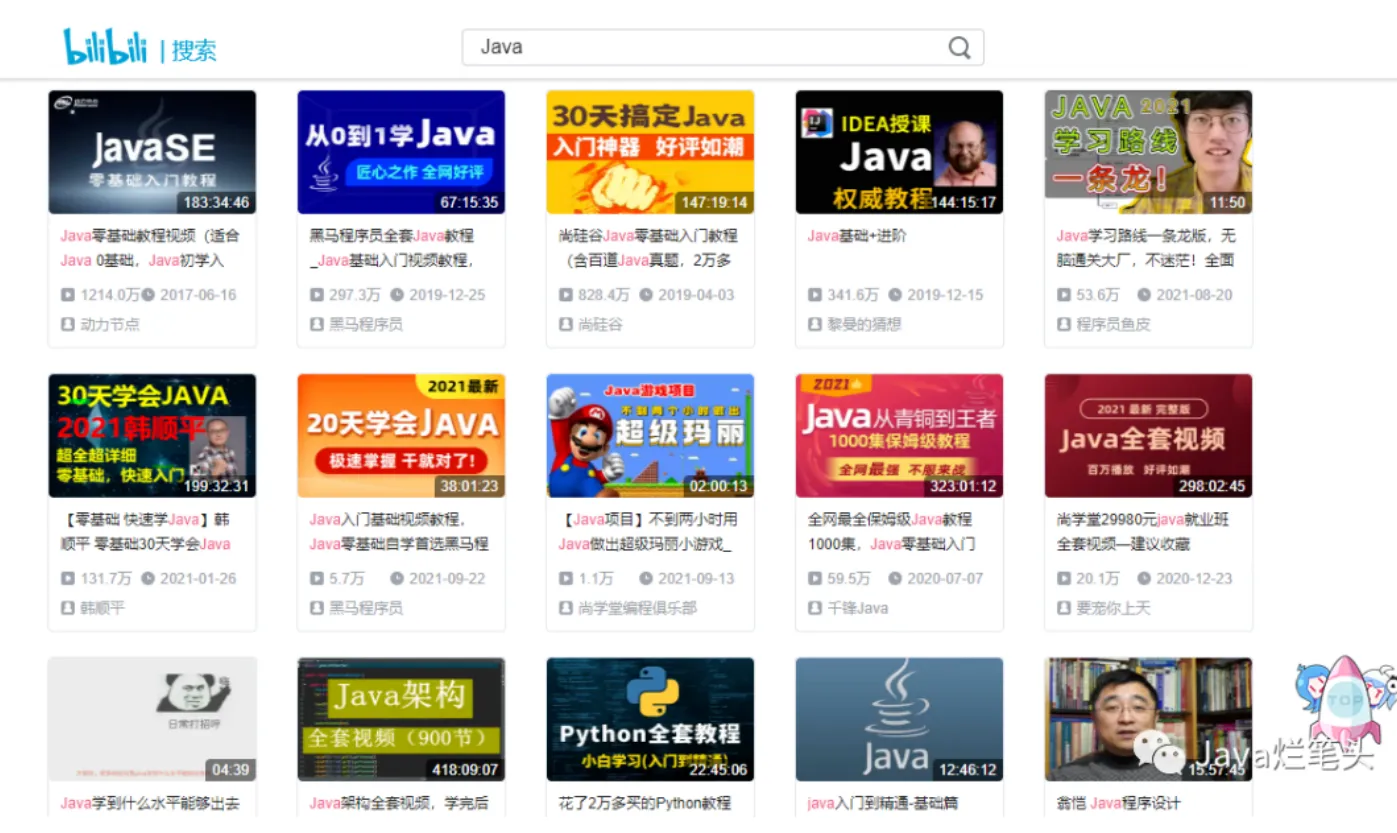Viewport: 1397px width, 833px height.
Task: Click the 2017-06-16 upload date
Action: point(198,295)
